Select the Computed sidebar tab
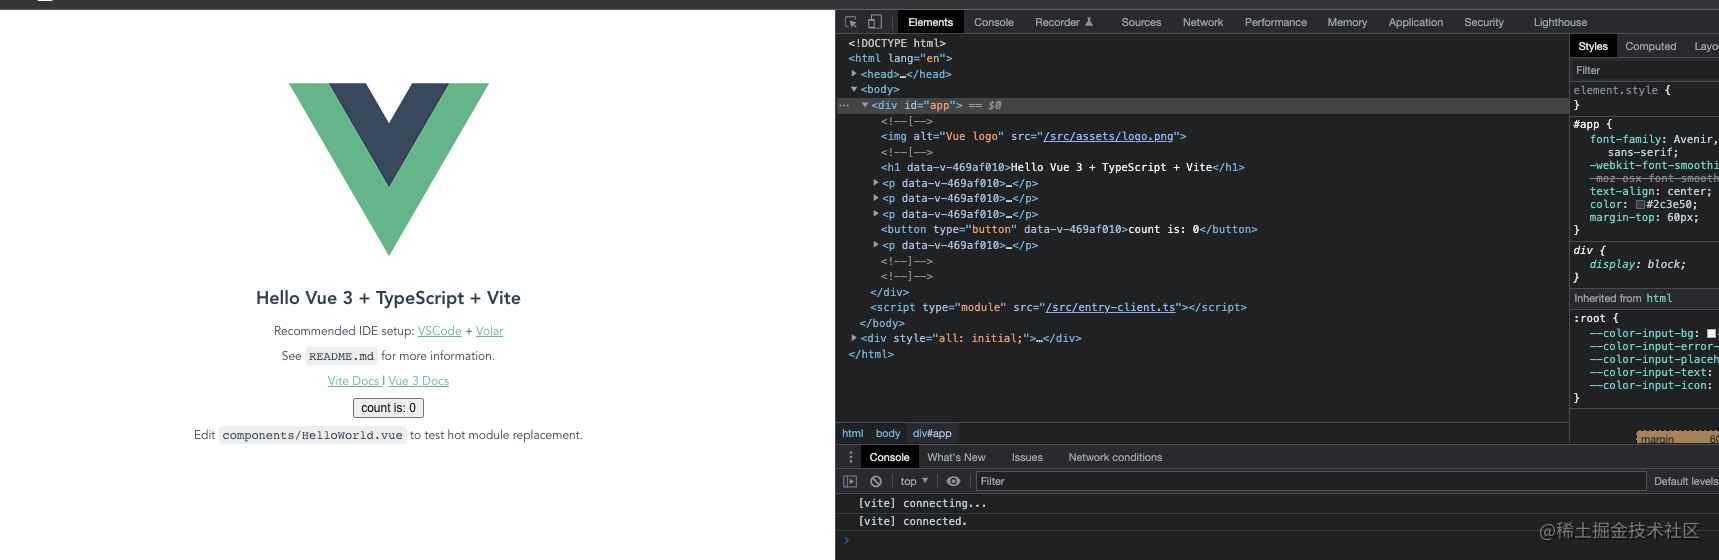1719x560 pixels. 1650,46
